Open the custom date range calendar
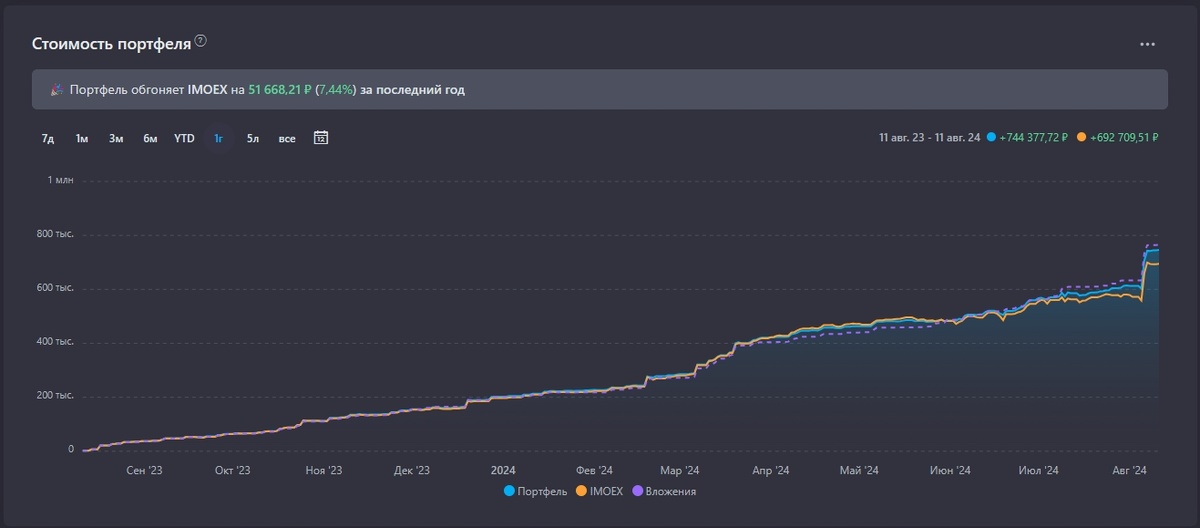Viewport: 1200px width, 528px height. click(x=321, y=138)
